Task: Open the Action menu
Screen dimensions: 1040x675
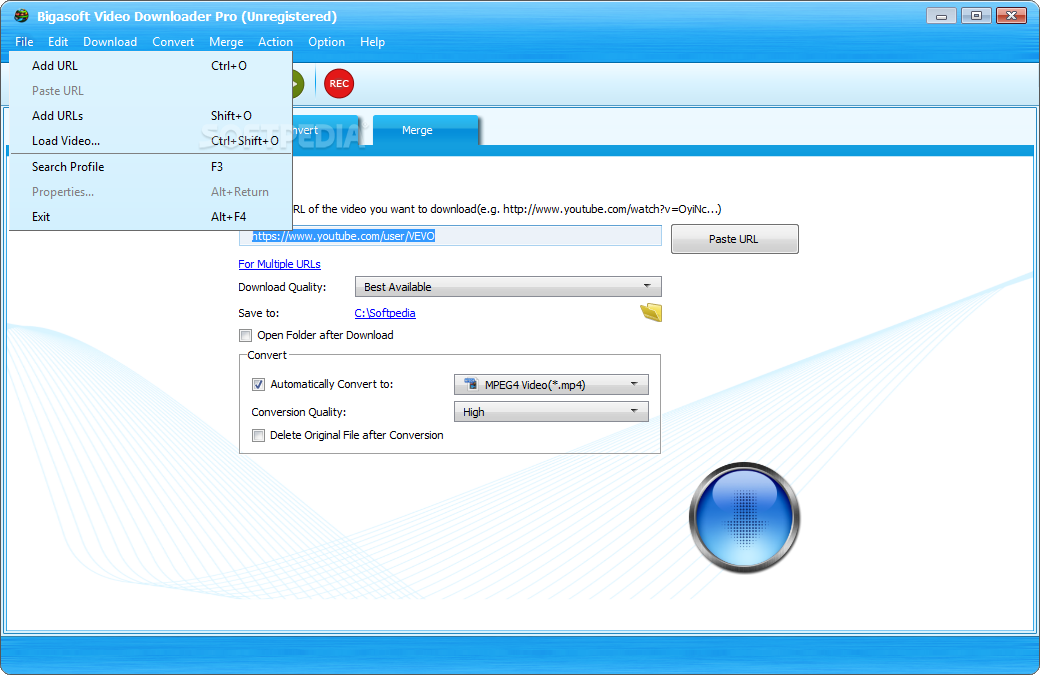Action: point(275,42)
